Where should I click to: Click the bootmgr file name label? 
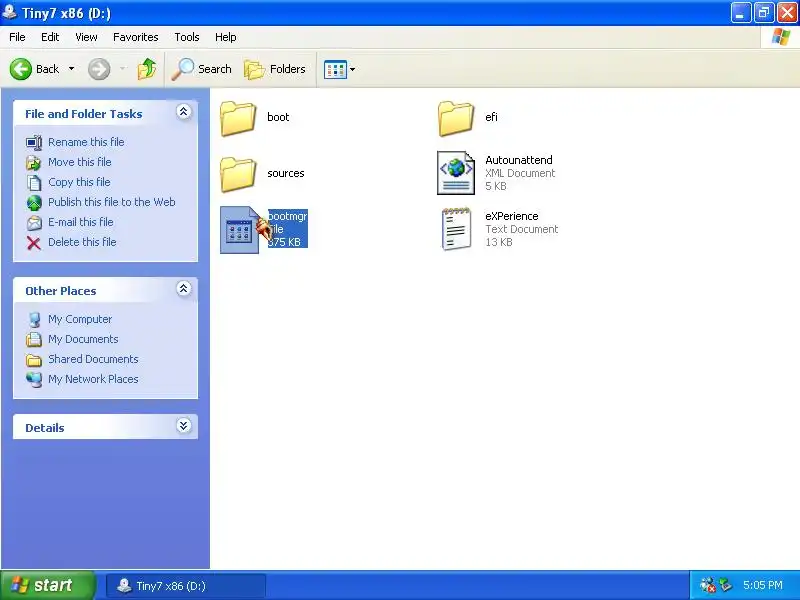(287, 216)
